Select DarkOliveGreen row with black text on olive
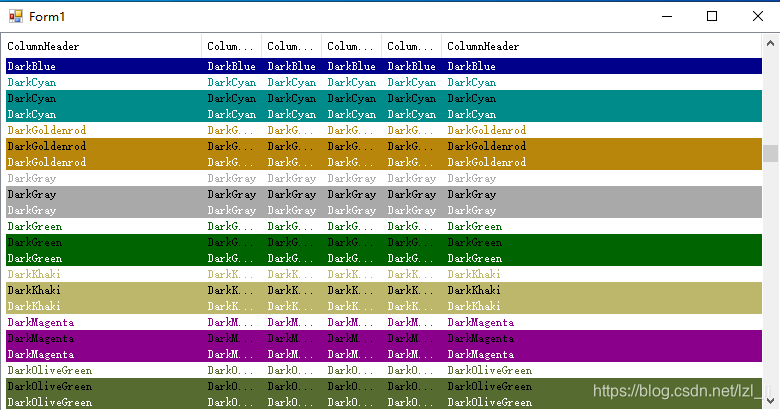 point(384,386)
